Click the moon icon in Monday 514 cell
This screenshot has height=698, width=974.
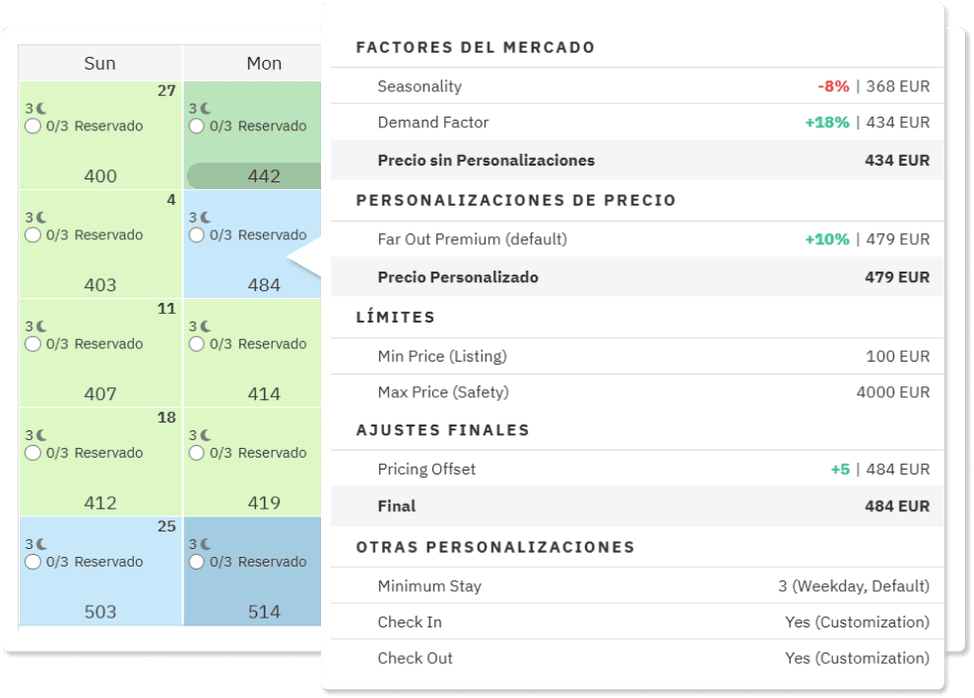click(206, 545)
